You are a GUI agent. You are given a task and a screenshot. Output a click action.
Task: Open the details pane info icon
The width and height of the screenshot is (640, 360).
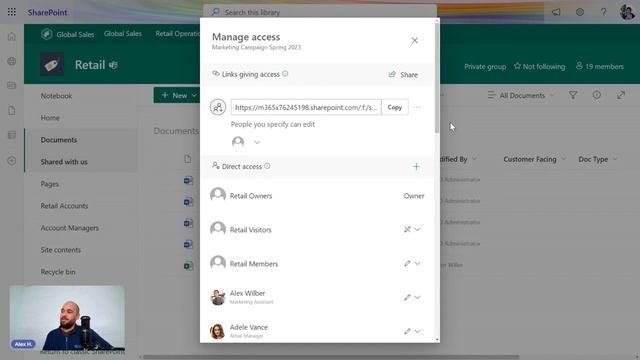click(x=596, y=95)
